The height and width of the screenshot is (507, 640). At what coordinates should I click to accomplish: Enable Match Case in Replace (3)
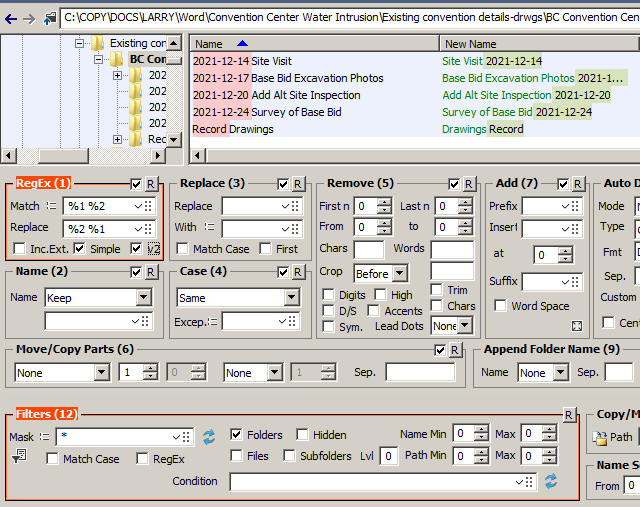pyautogui.click(x=182, y=248)
